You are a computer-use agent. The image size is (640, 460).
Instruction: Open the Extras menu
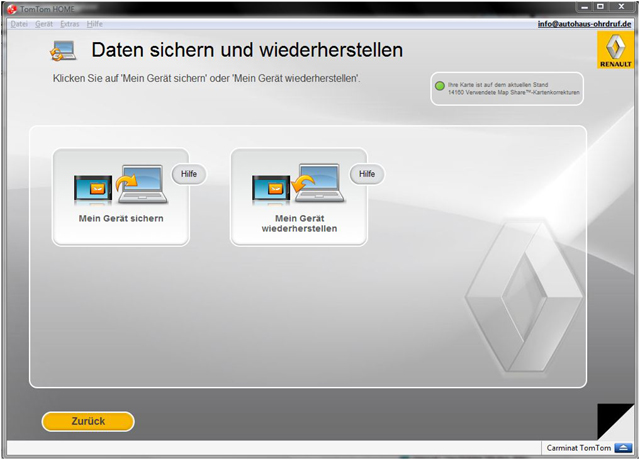(x=70, y=23)
